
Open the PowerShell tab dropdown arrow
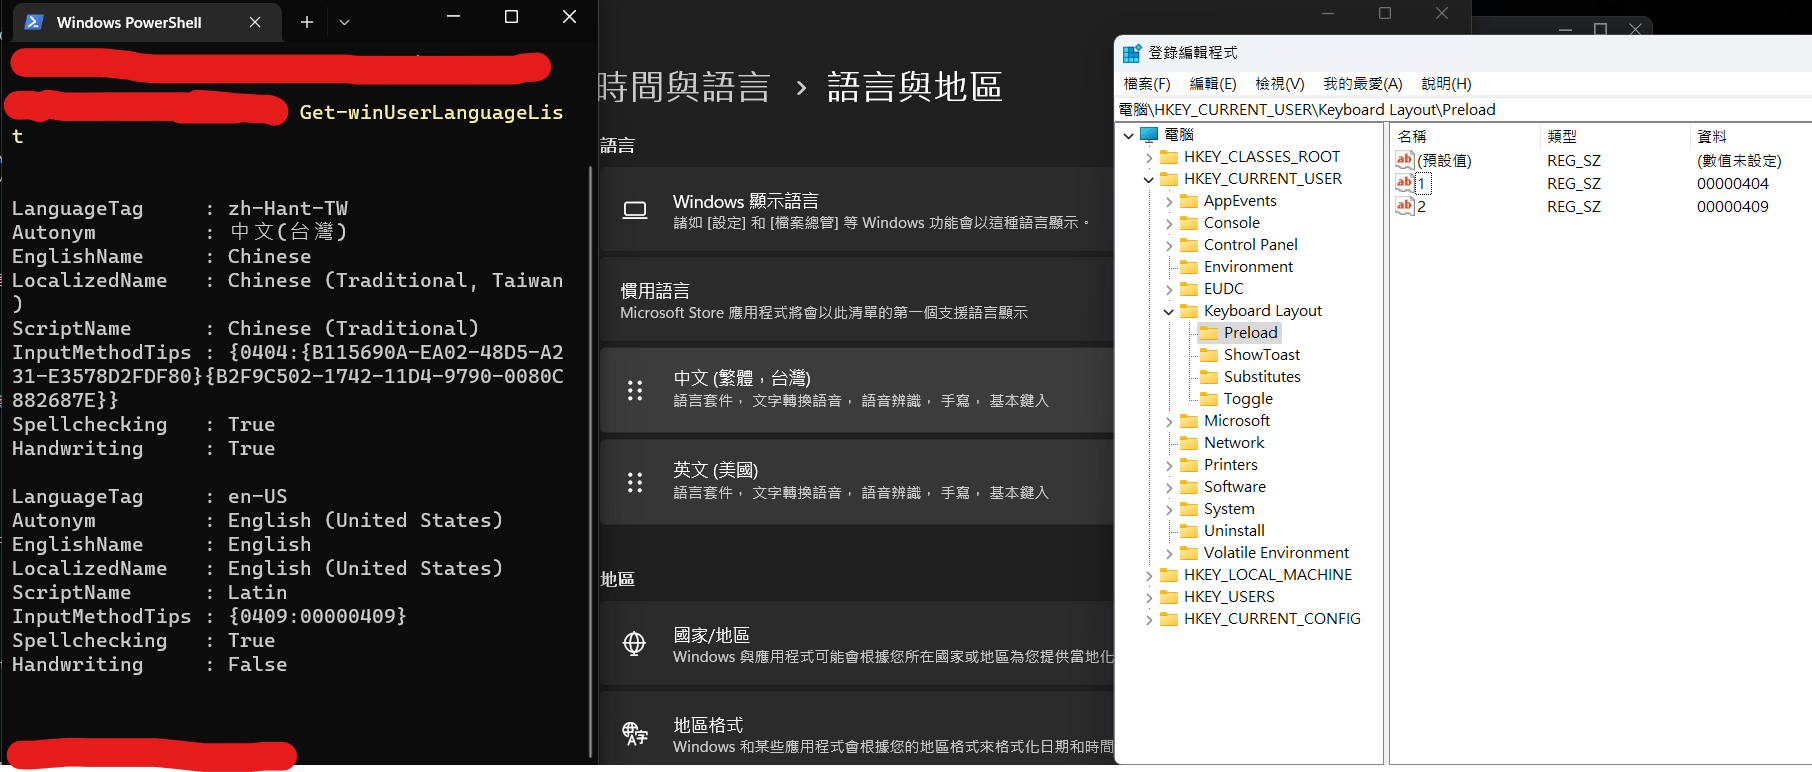click(344, 22)
